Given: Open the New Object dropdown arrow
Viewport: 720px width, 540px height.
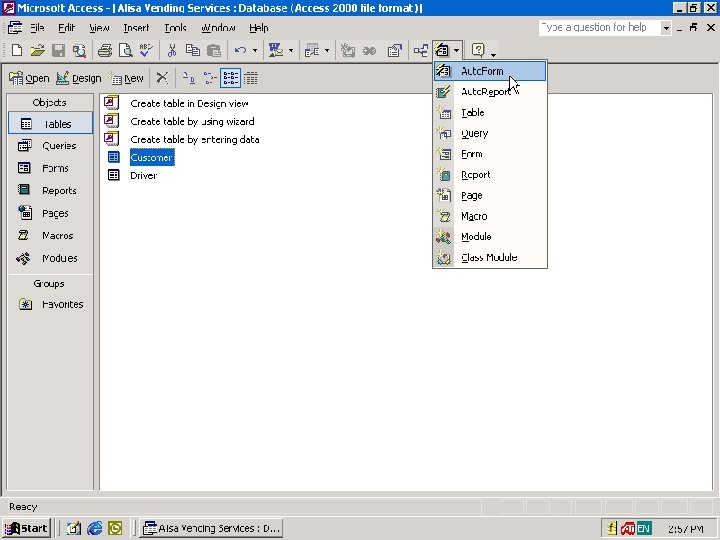Looking at the screenshot, I should [x=456, y=50].
